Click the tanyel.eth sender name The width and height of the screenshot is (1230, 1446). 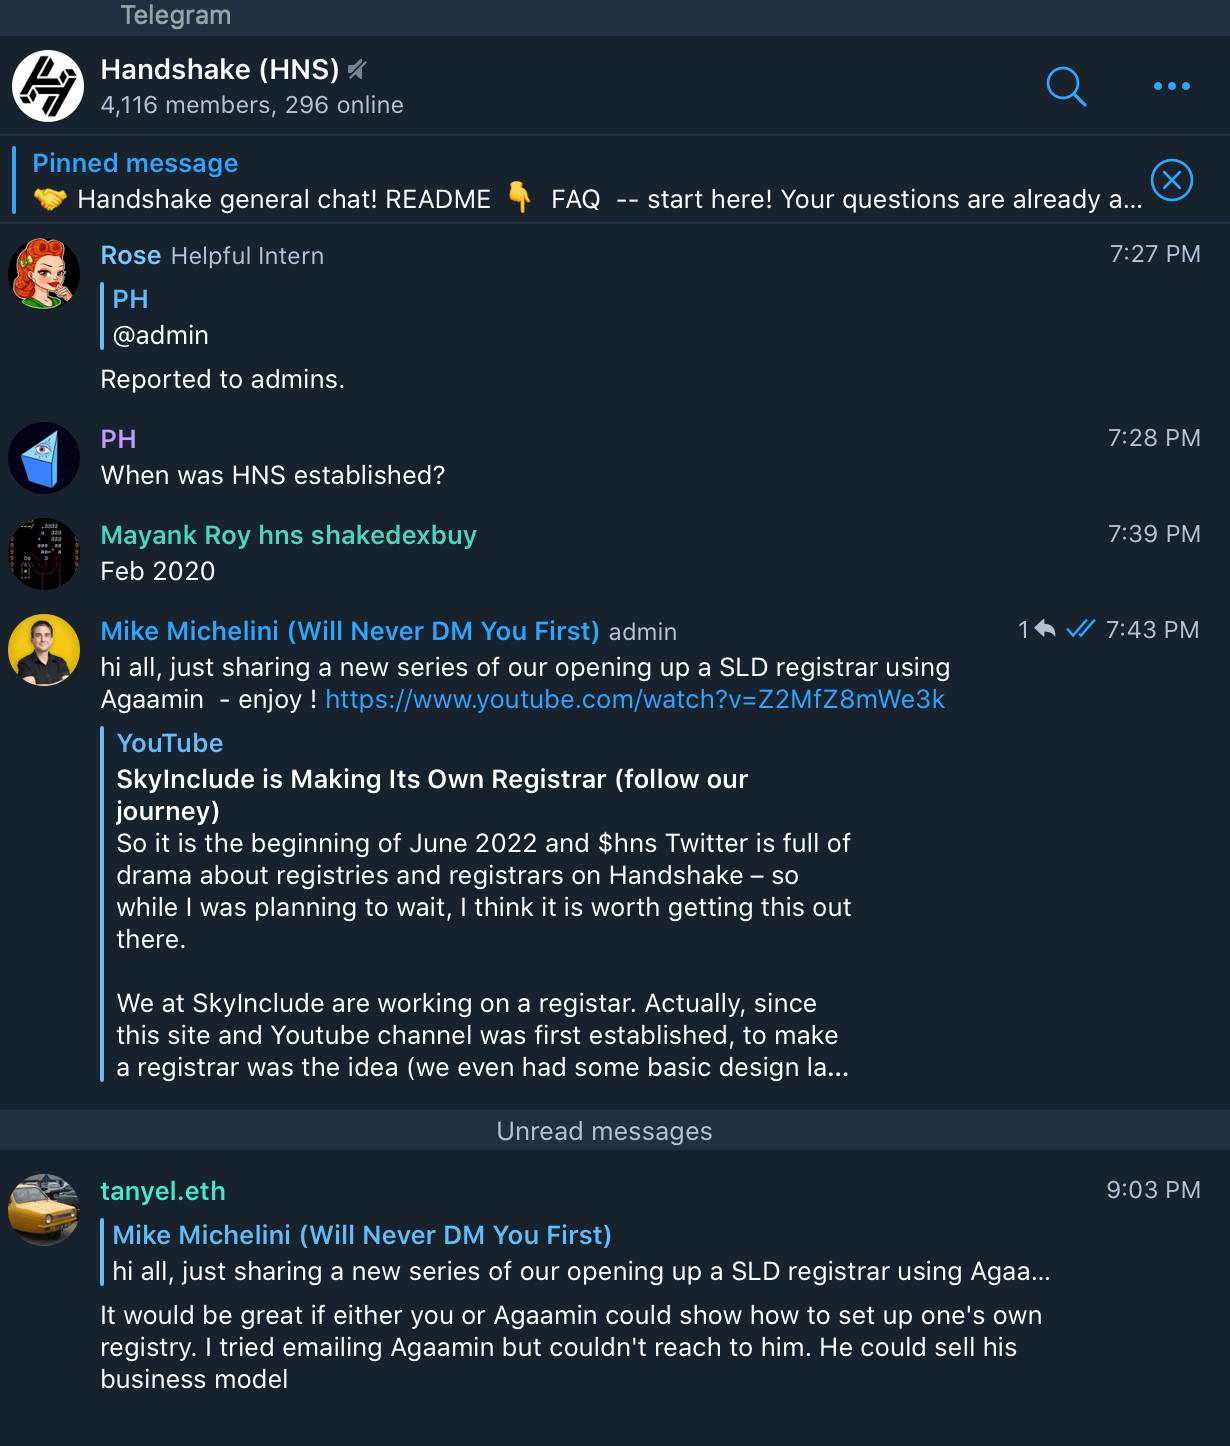(163, 1191)
